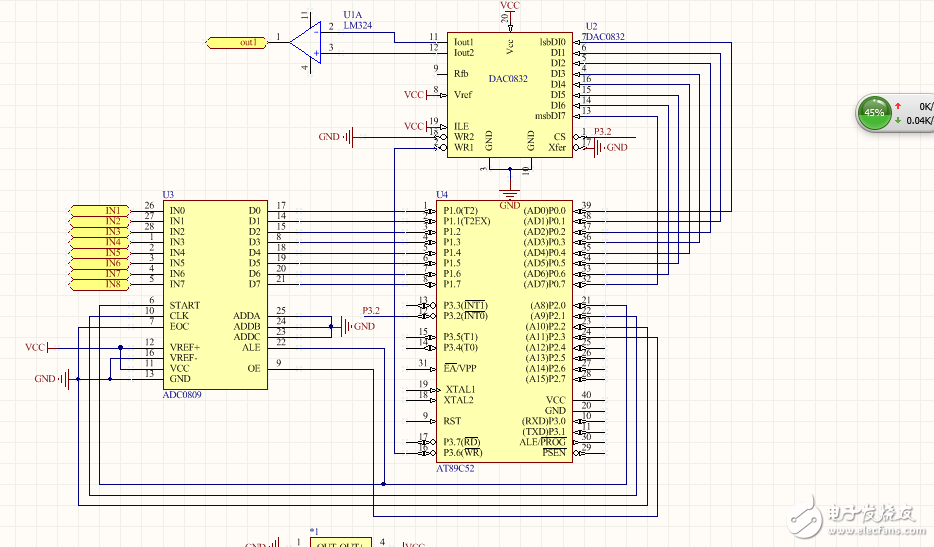
Task: Click the PSEN pin name
Action: [554, 452]
